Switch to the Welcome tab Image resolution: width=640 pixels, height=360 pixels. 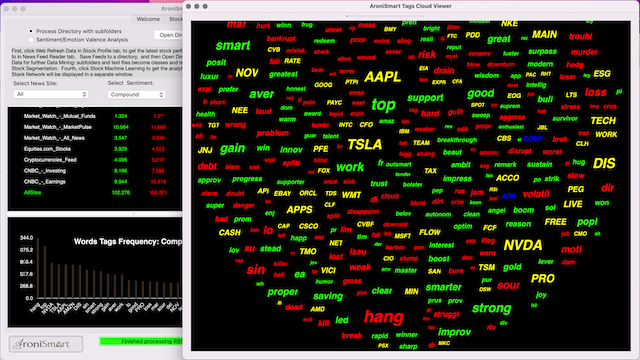tap(148, 19)
